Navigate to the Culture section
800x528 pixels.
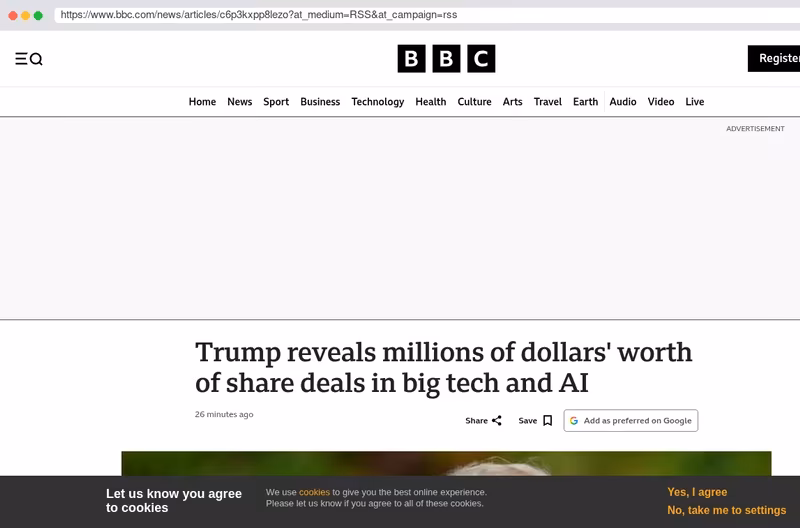click(474, 102)
